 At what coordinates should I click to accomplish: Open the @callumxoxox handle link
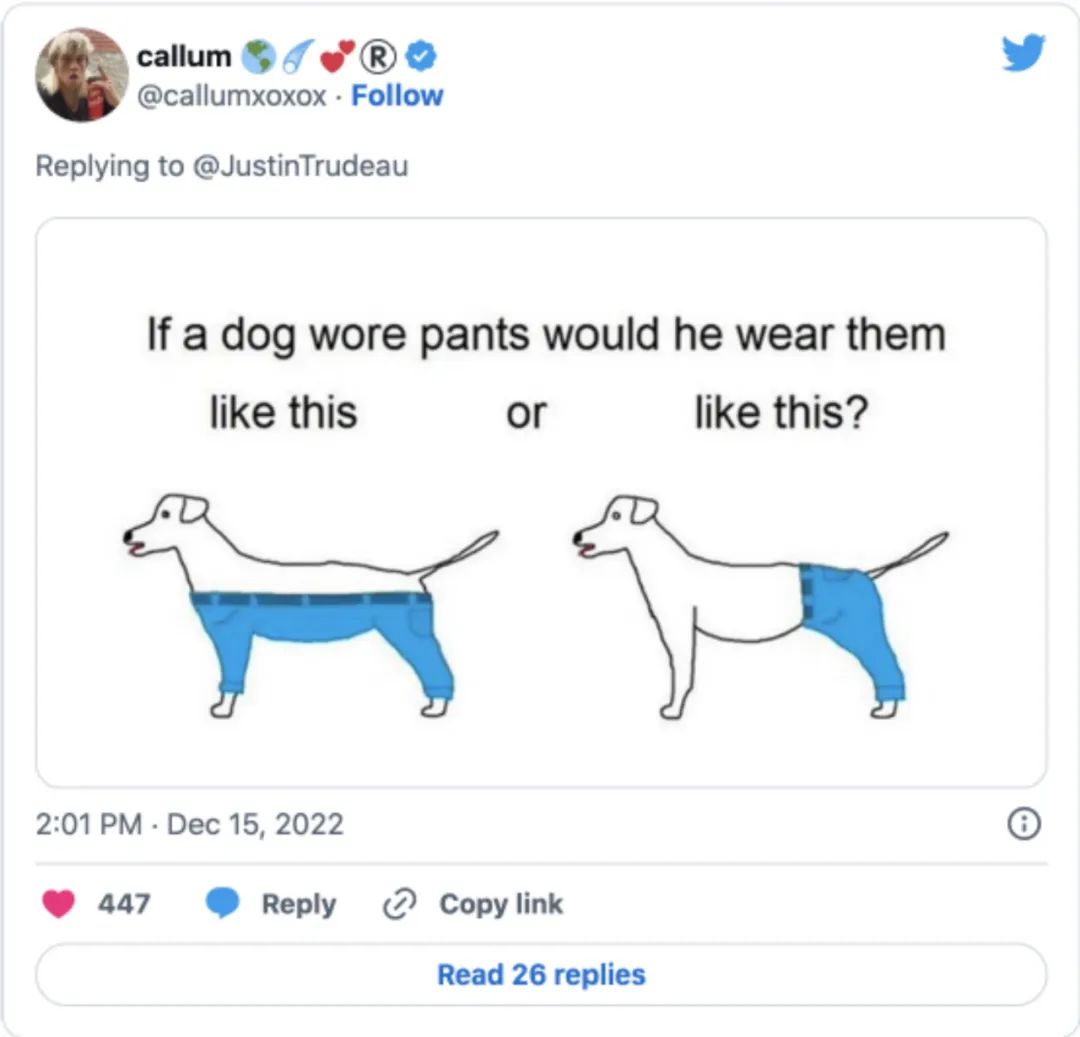coord(231,96)
